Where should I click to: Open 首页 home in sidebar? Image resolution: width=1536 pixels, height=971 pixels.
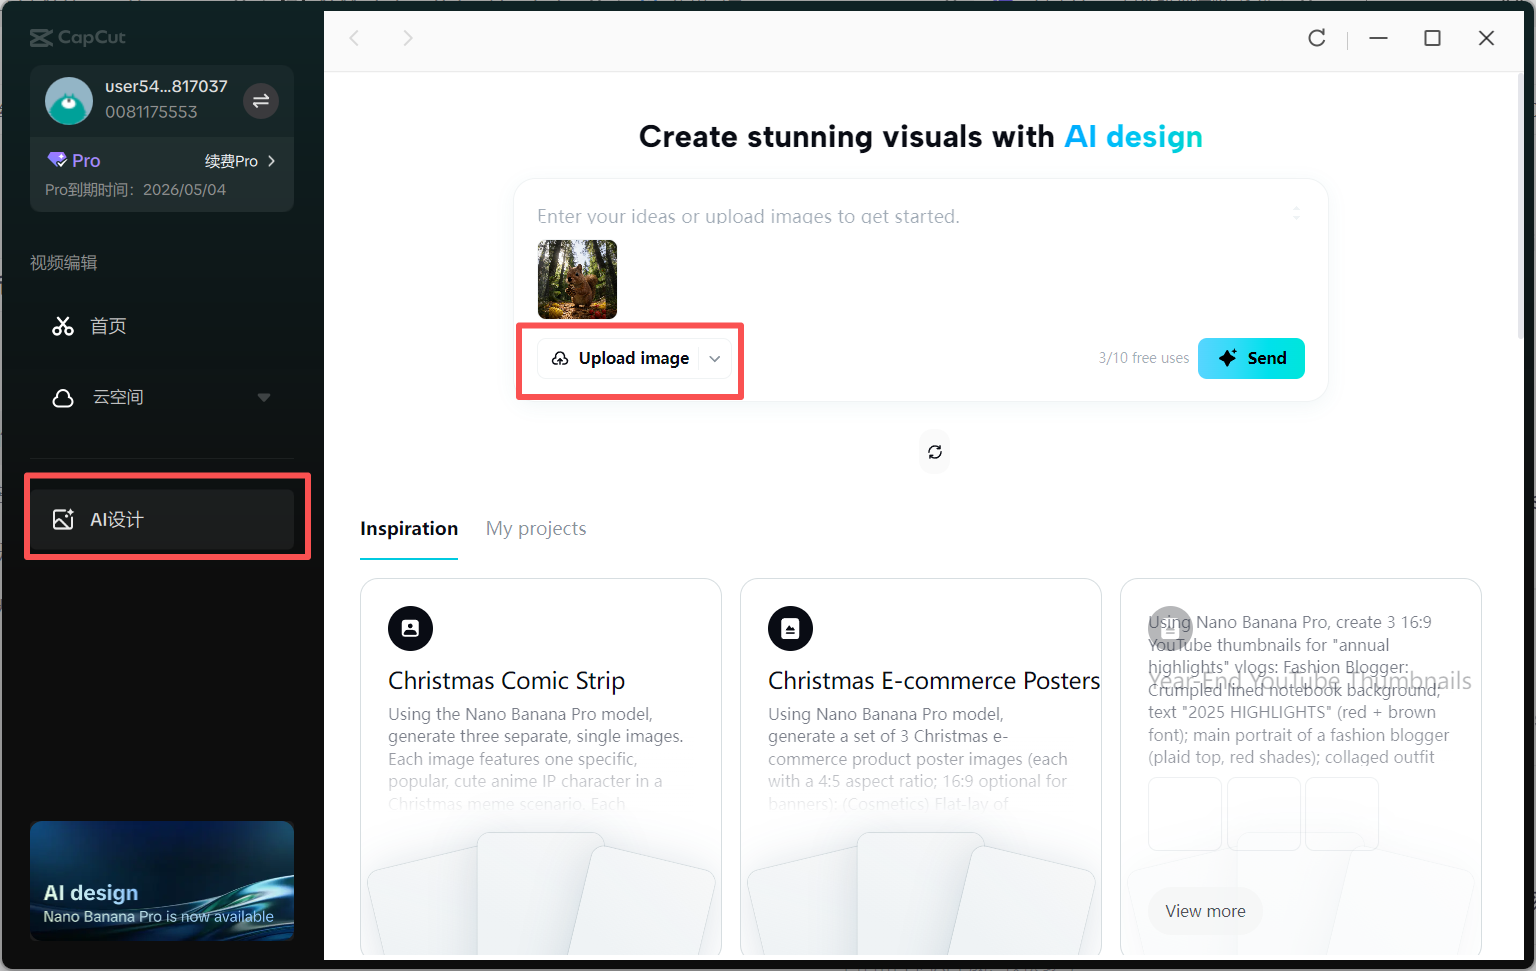coord(108,326)
